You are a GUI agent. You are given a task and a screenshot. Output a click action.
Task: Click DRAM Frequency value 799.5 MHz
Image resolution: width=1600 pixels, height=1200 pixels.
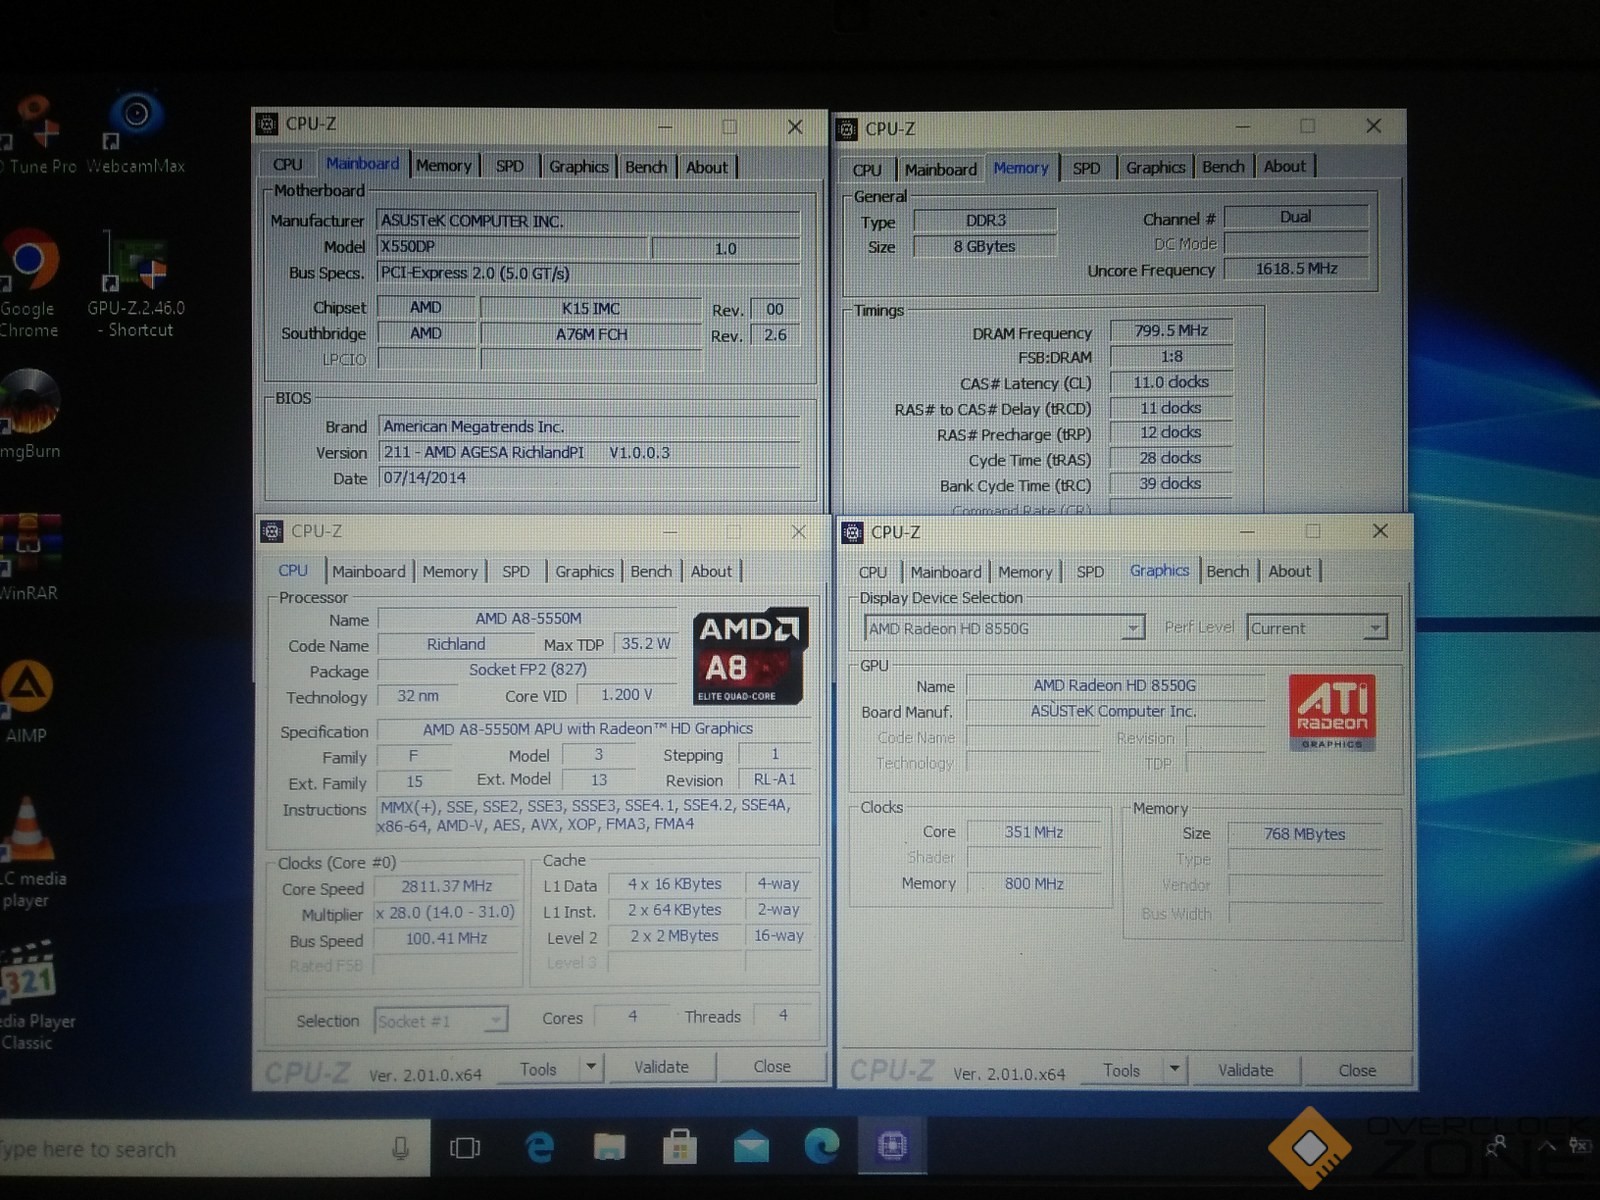click(1171, 331)
